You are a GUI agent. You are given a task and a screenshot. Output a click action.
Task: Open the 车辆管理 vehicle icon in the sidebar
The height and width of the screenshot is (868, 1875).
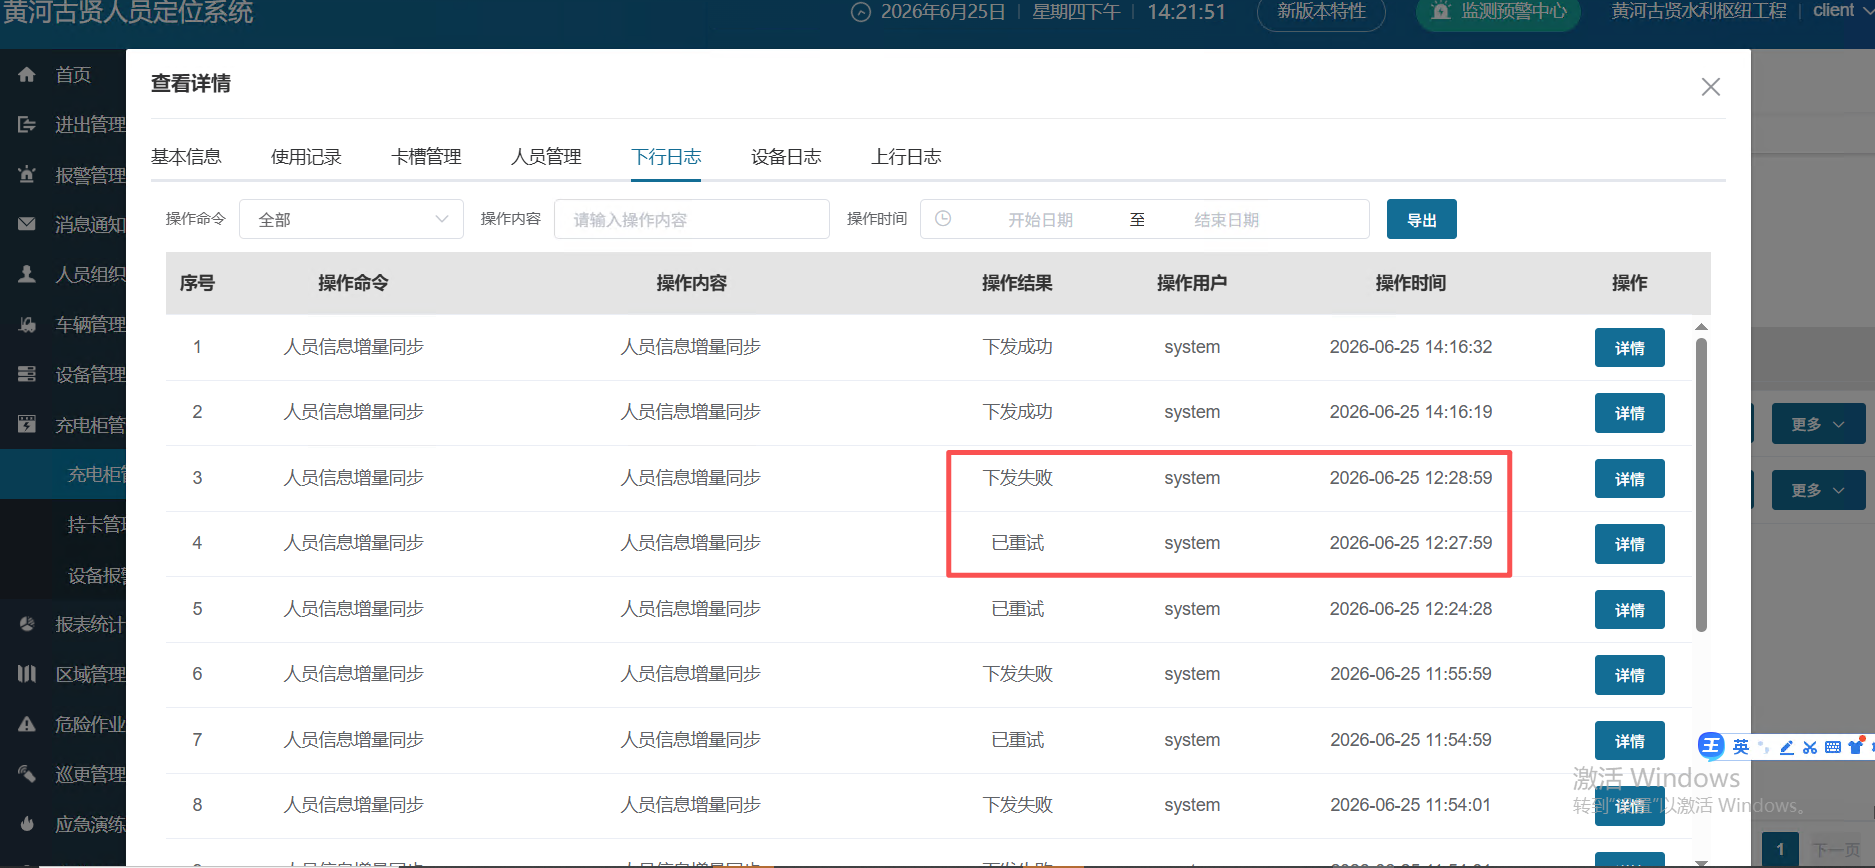pos(27,324)
